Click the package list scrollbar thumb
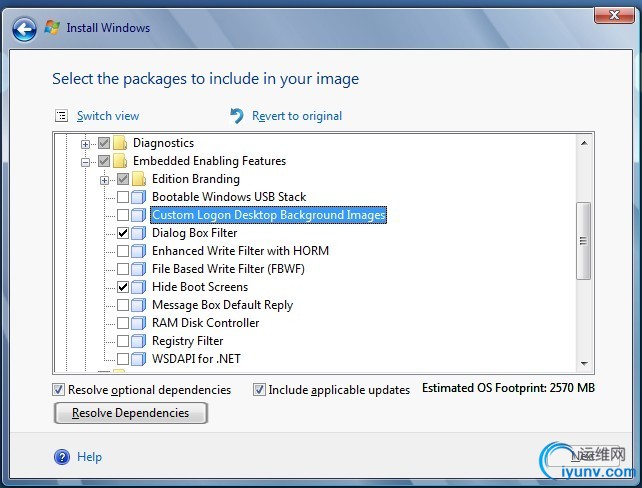The image size is (642, 488). coord(583,241)
